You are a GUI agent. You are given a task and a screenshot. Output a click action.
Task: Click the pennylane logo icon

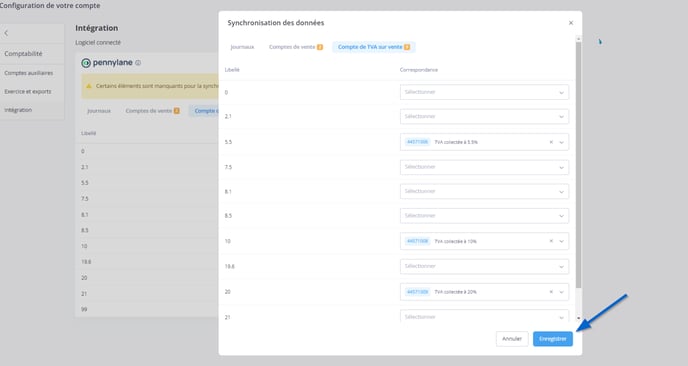[86, 63]
